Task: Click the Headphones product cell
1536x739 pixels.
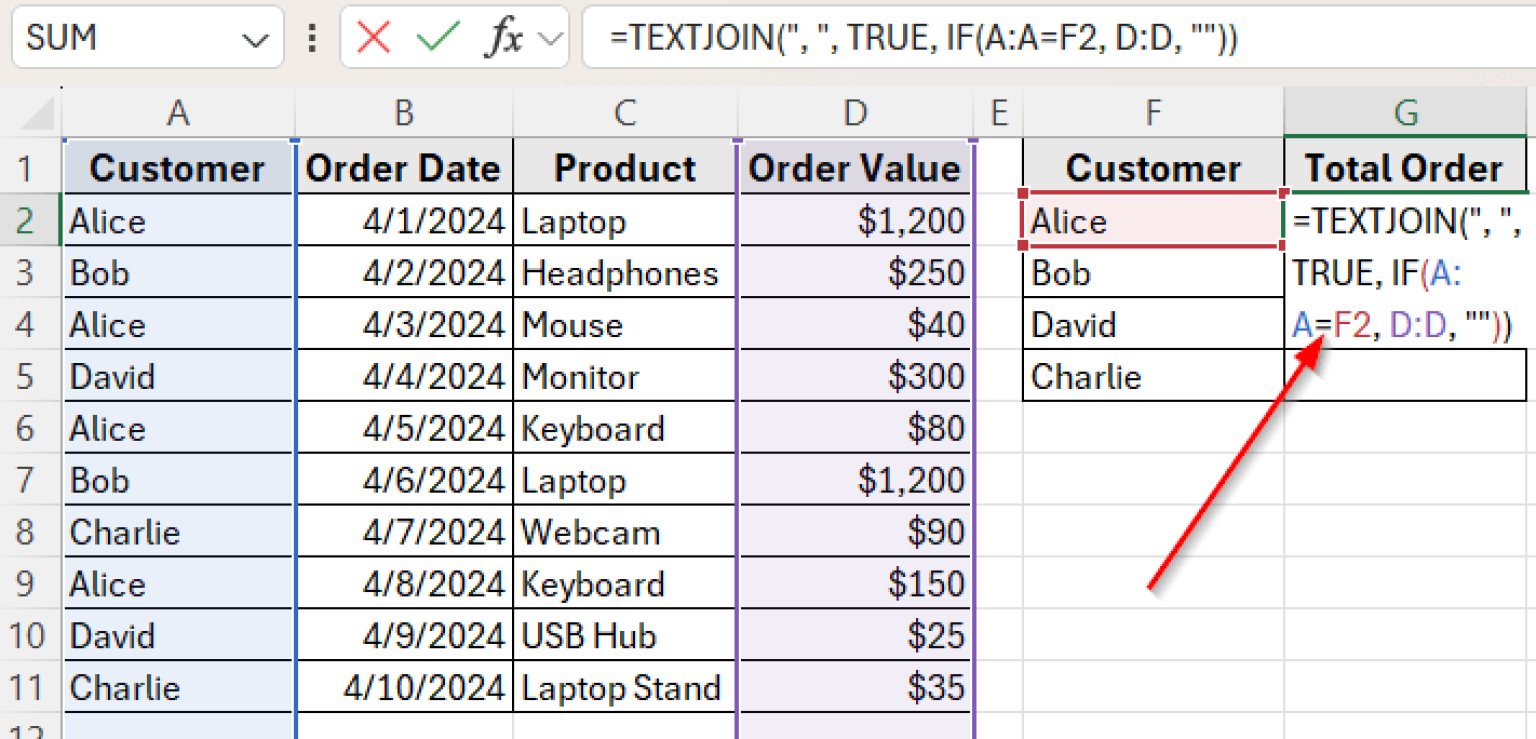Action: click(x=624, y=273)
